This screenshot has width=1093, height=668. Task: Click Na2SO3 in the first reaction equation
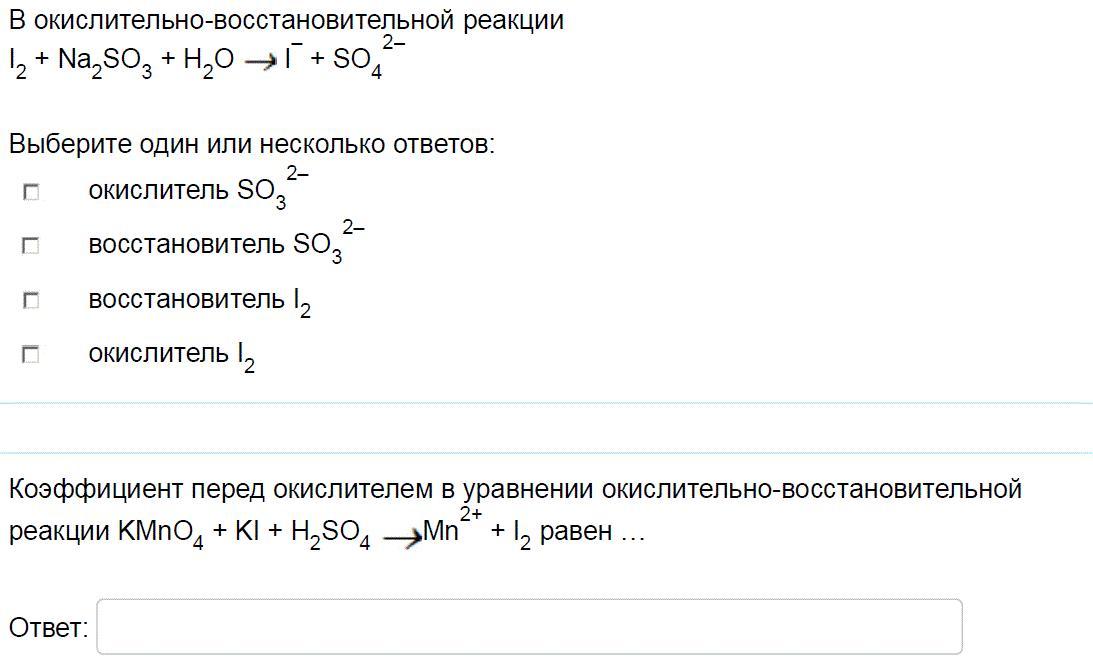105,62
